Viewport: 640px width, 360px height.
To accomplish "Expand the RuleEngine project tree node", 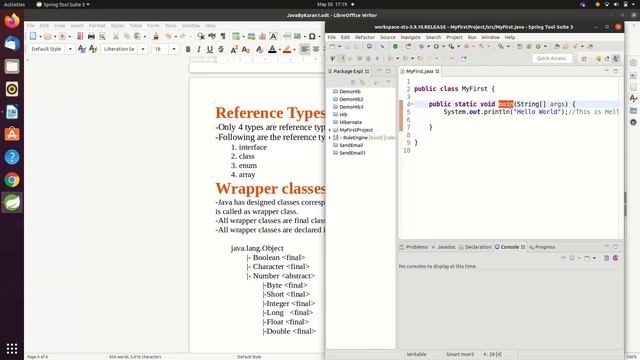I will (329, 138).
